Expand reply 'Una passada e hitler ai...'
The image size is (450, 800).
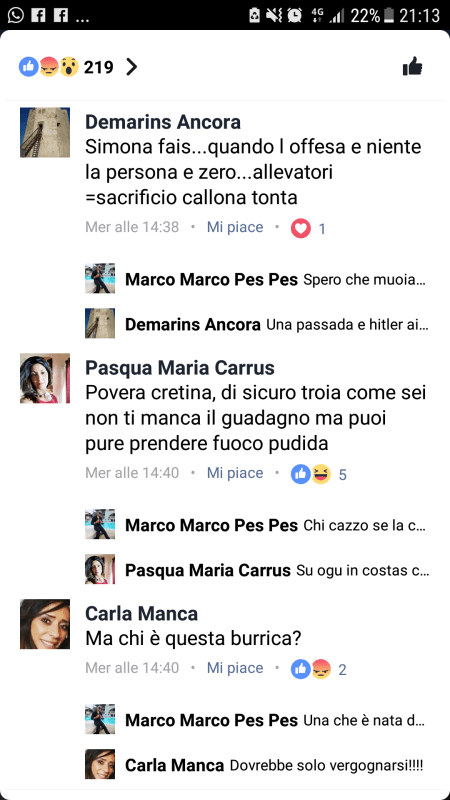pos(255,324)
